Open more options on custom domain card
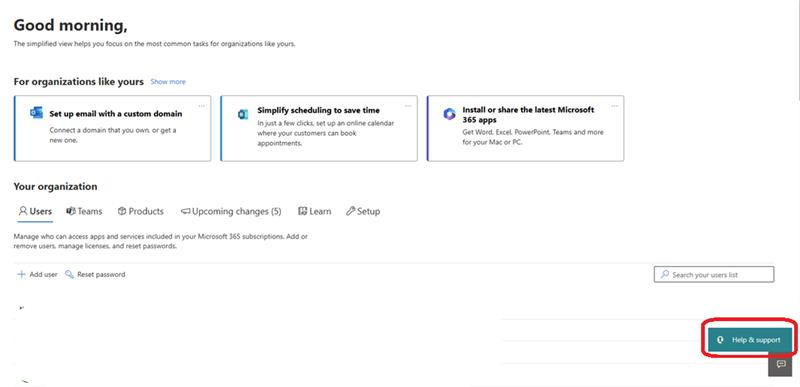800x387 pixels. tap(202, 106)
